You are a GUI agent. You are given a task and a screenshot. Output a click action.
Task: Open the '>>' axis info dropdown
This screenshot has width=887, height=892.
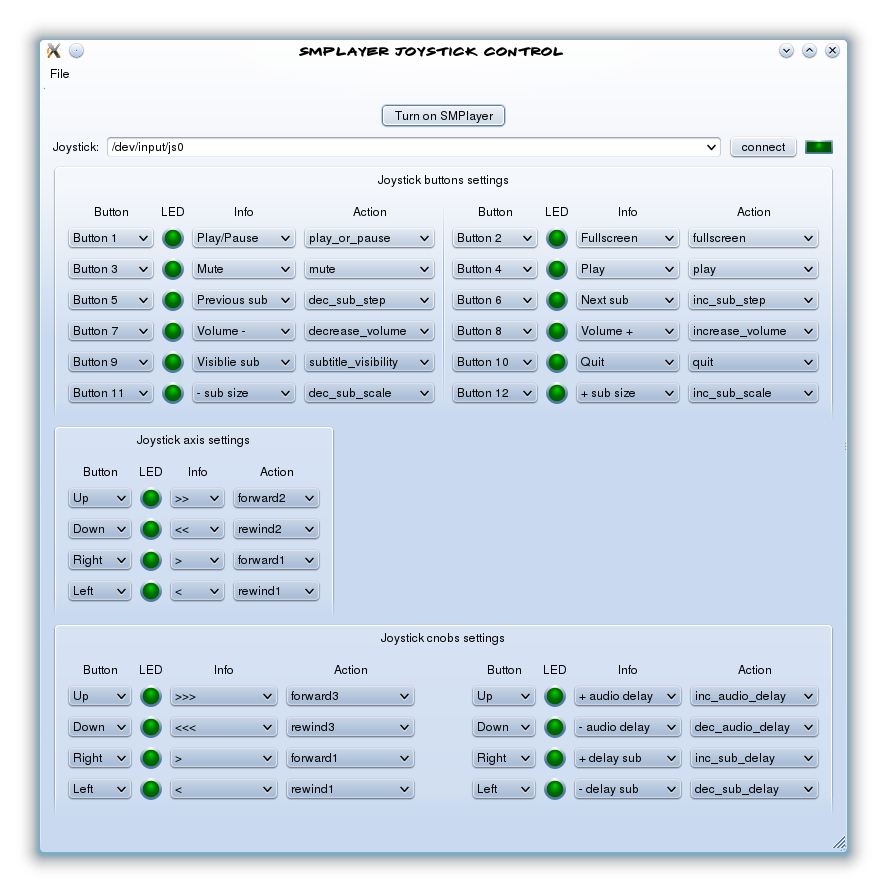click(x=197, y=498)
